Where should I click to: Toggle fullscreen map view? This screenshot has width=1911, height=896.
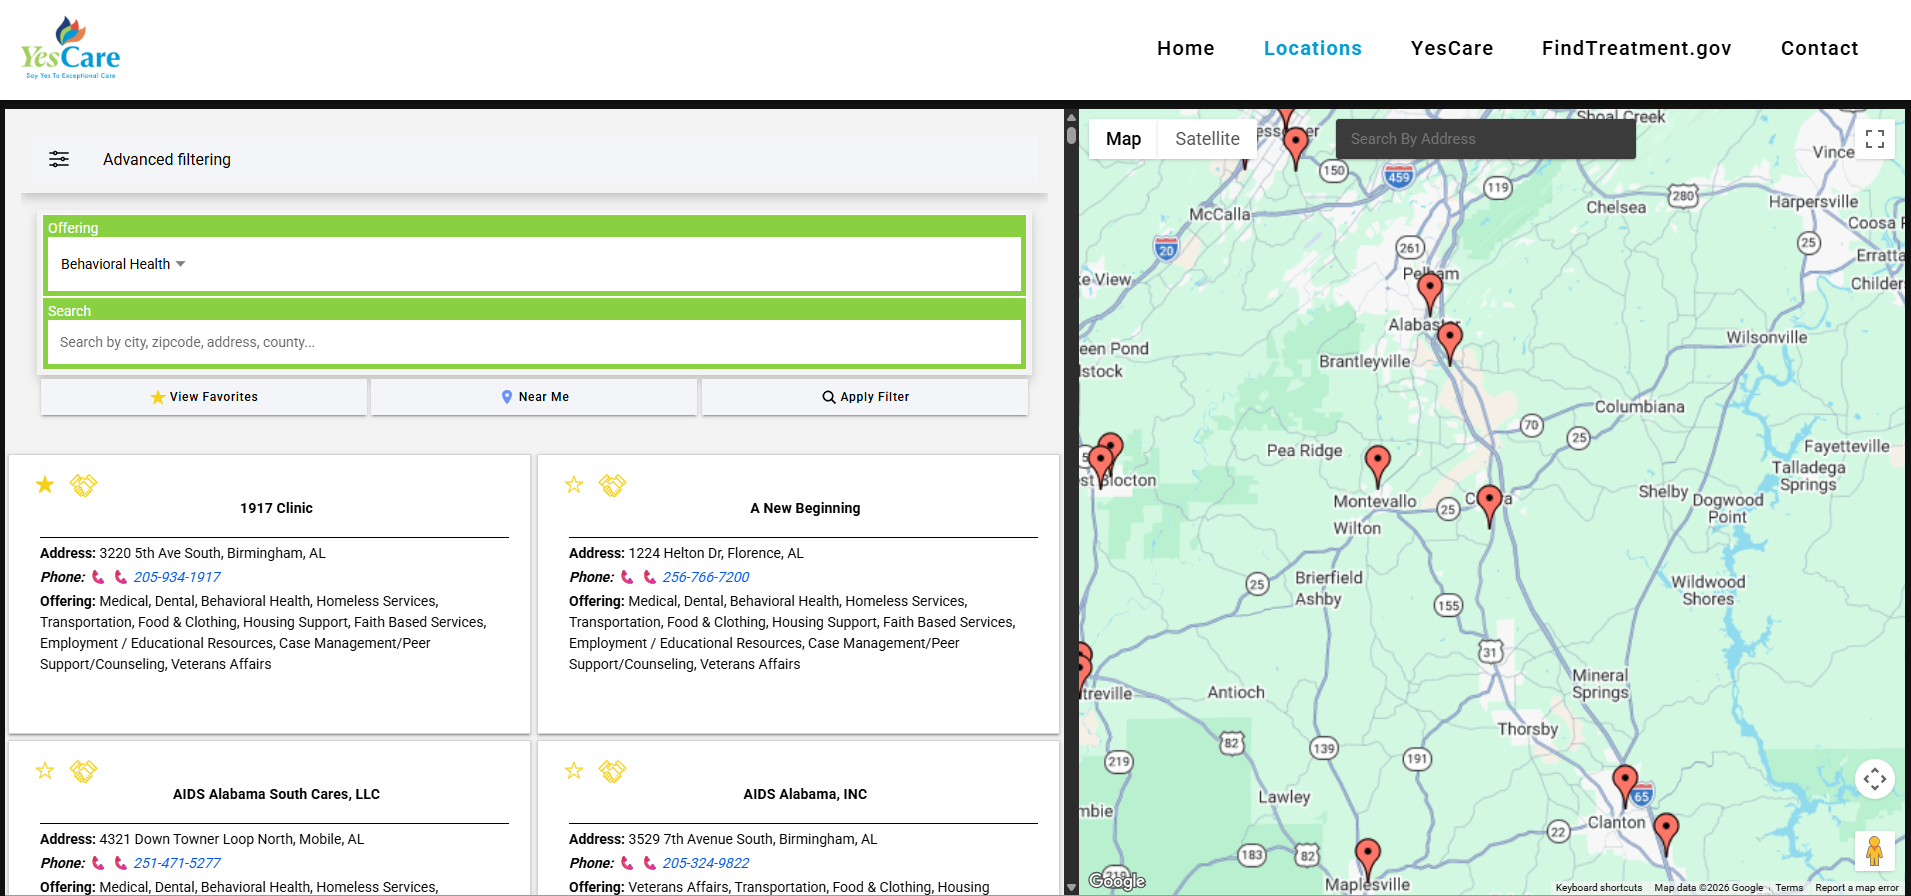coord(1875,139)
